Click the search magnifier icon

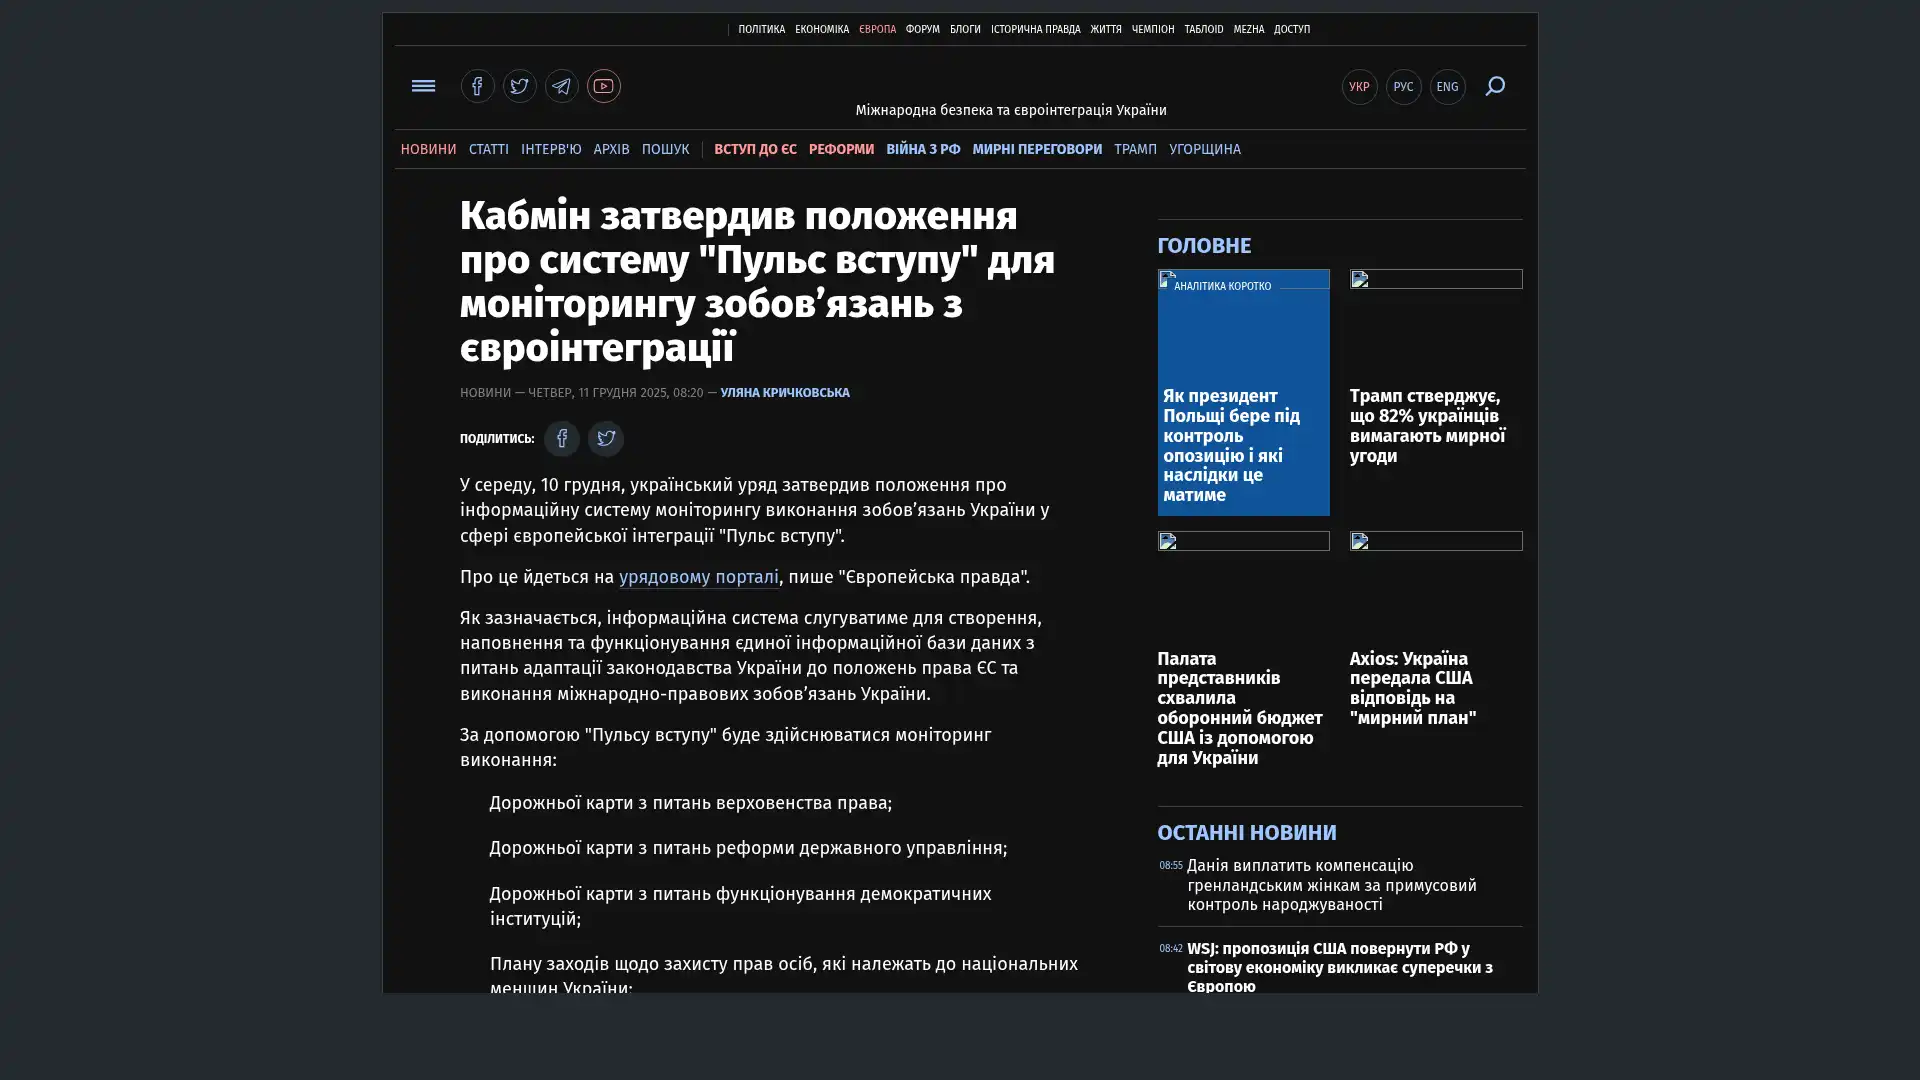click(x=1494, y=86)
